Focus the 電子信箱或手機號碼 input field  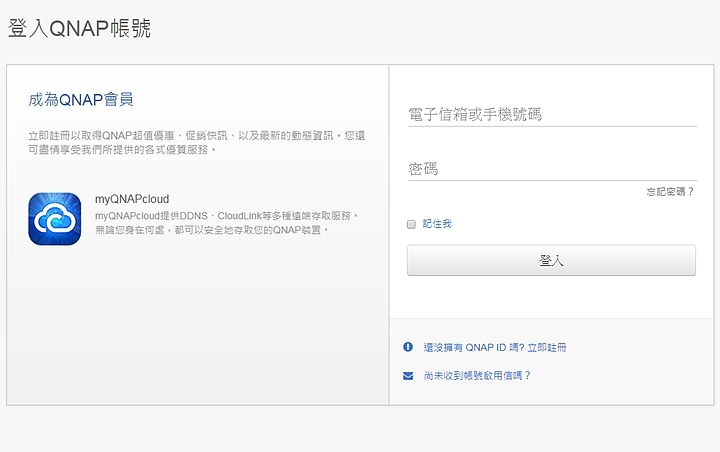tap(552, 114)
